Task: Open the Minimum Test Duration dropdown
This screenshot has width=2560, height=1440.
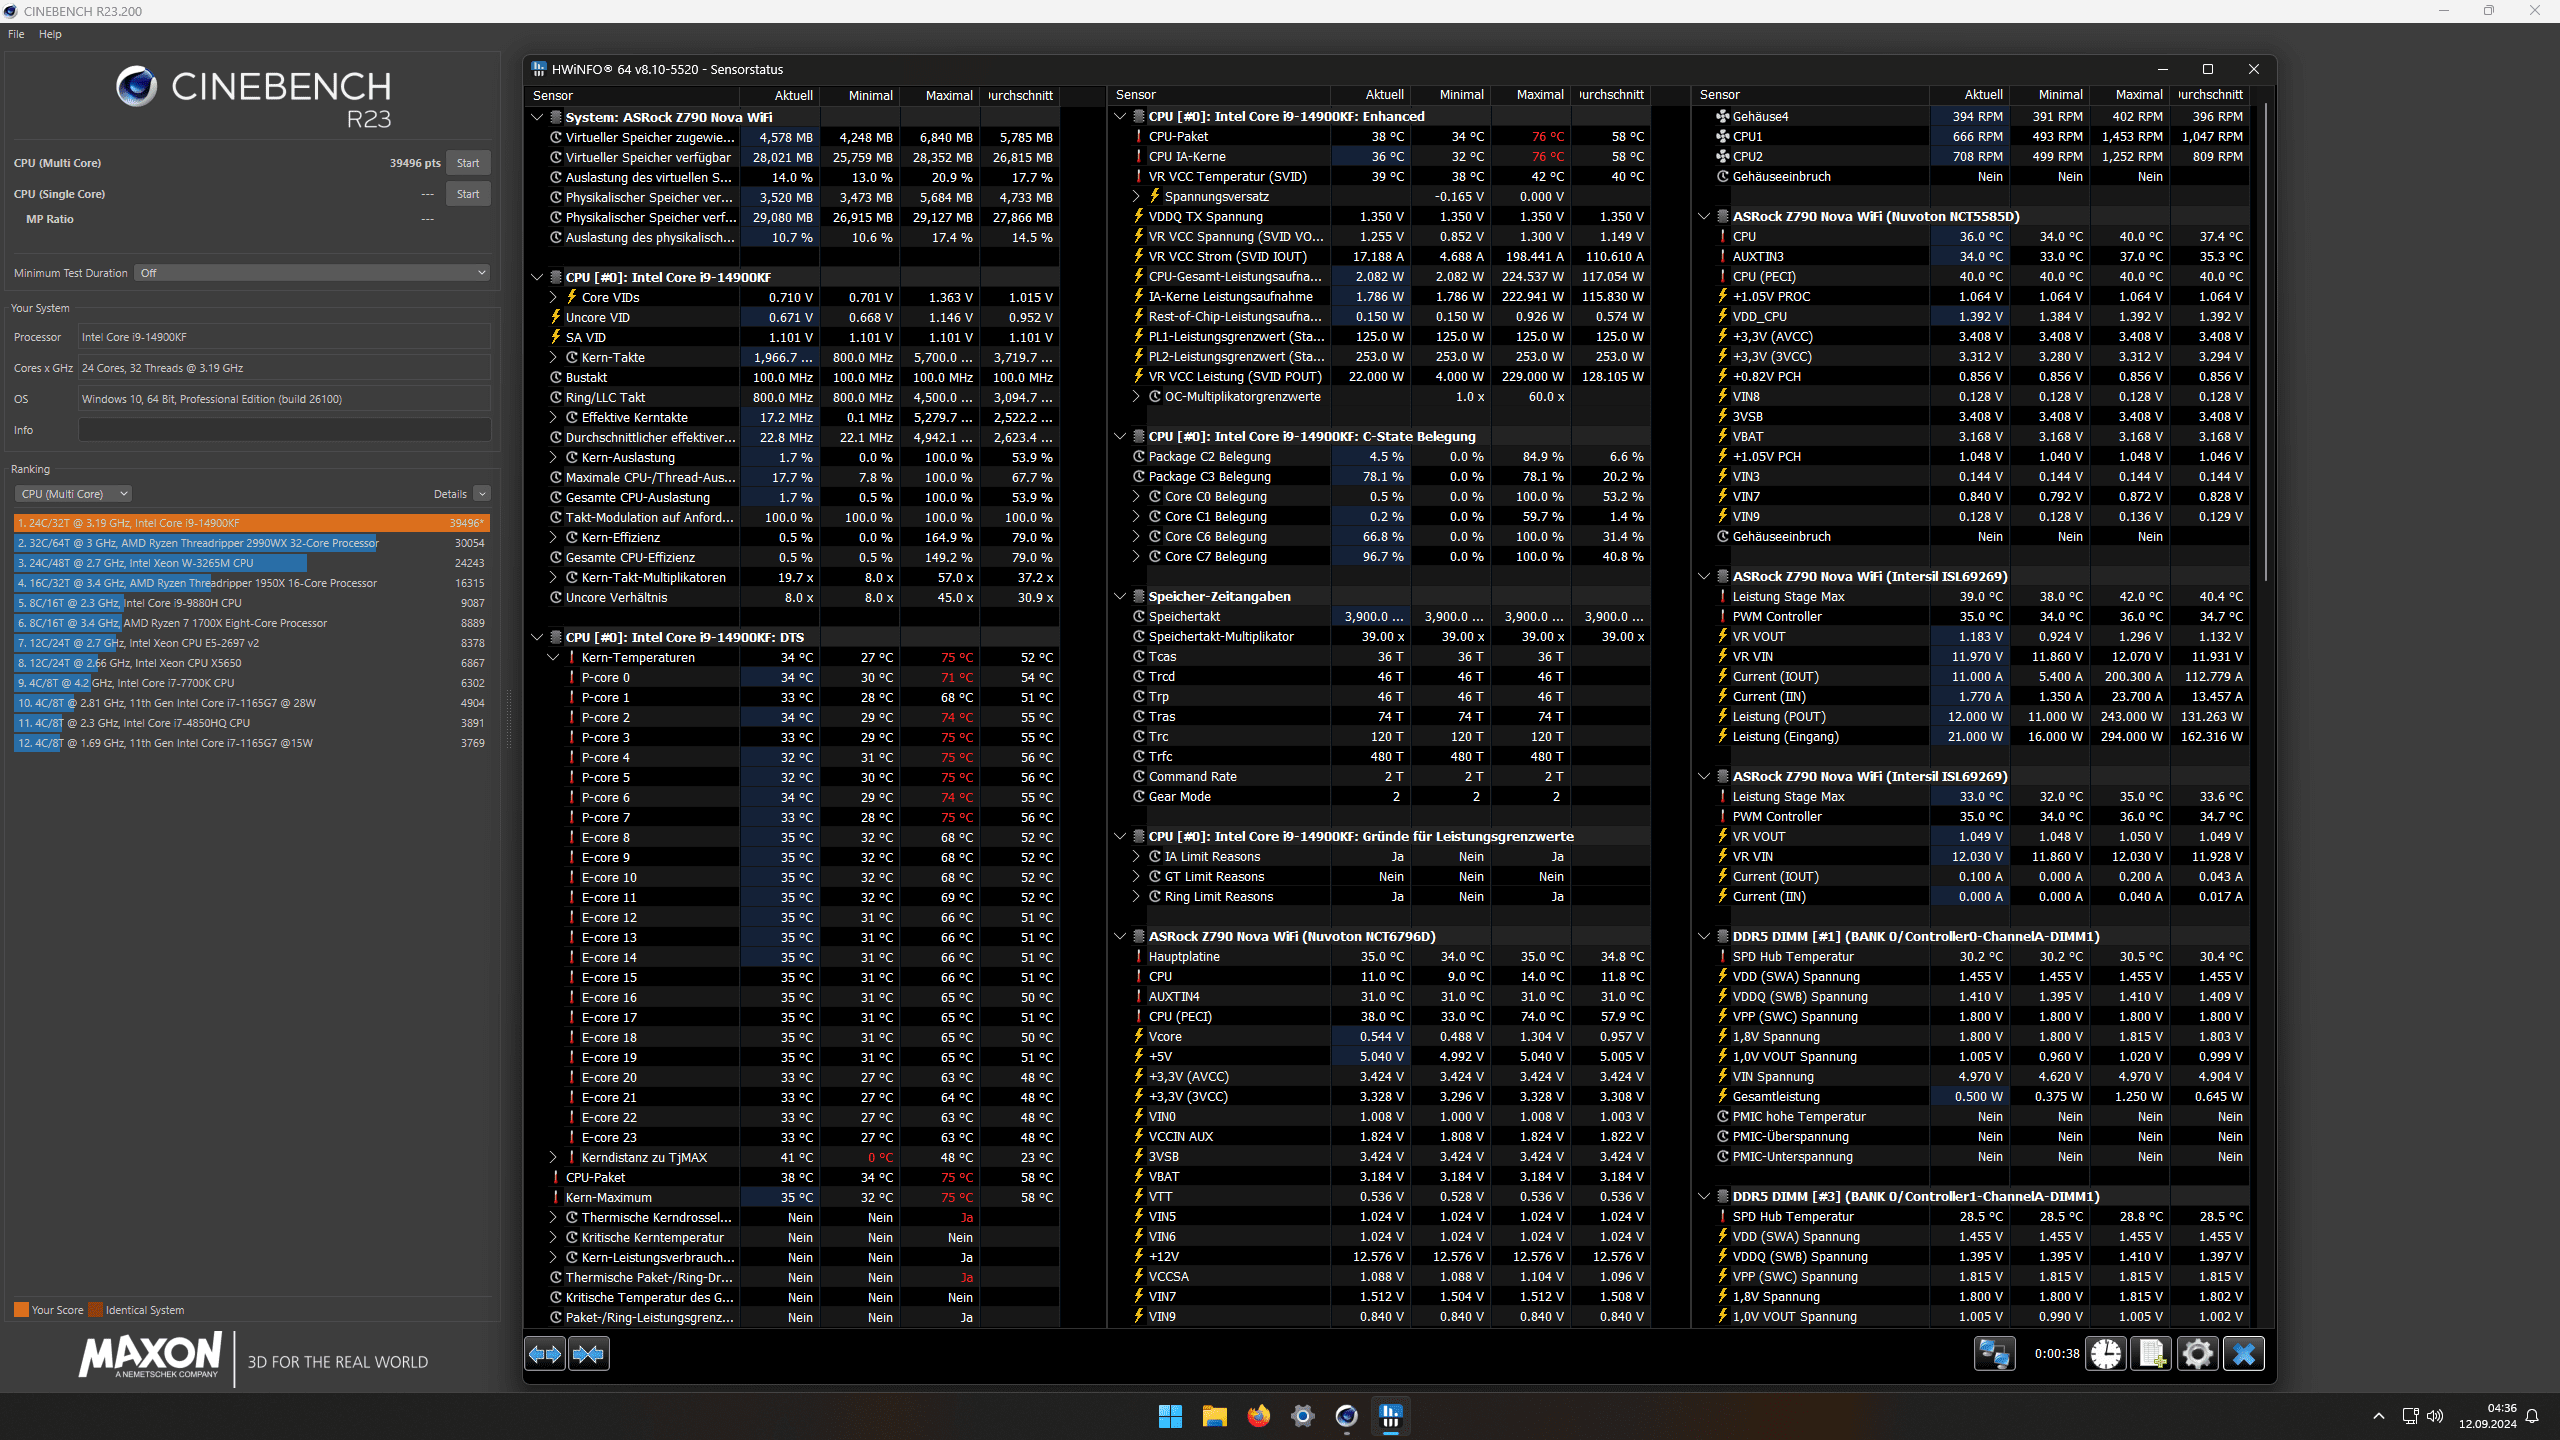Action: 312,273
